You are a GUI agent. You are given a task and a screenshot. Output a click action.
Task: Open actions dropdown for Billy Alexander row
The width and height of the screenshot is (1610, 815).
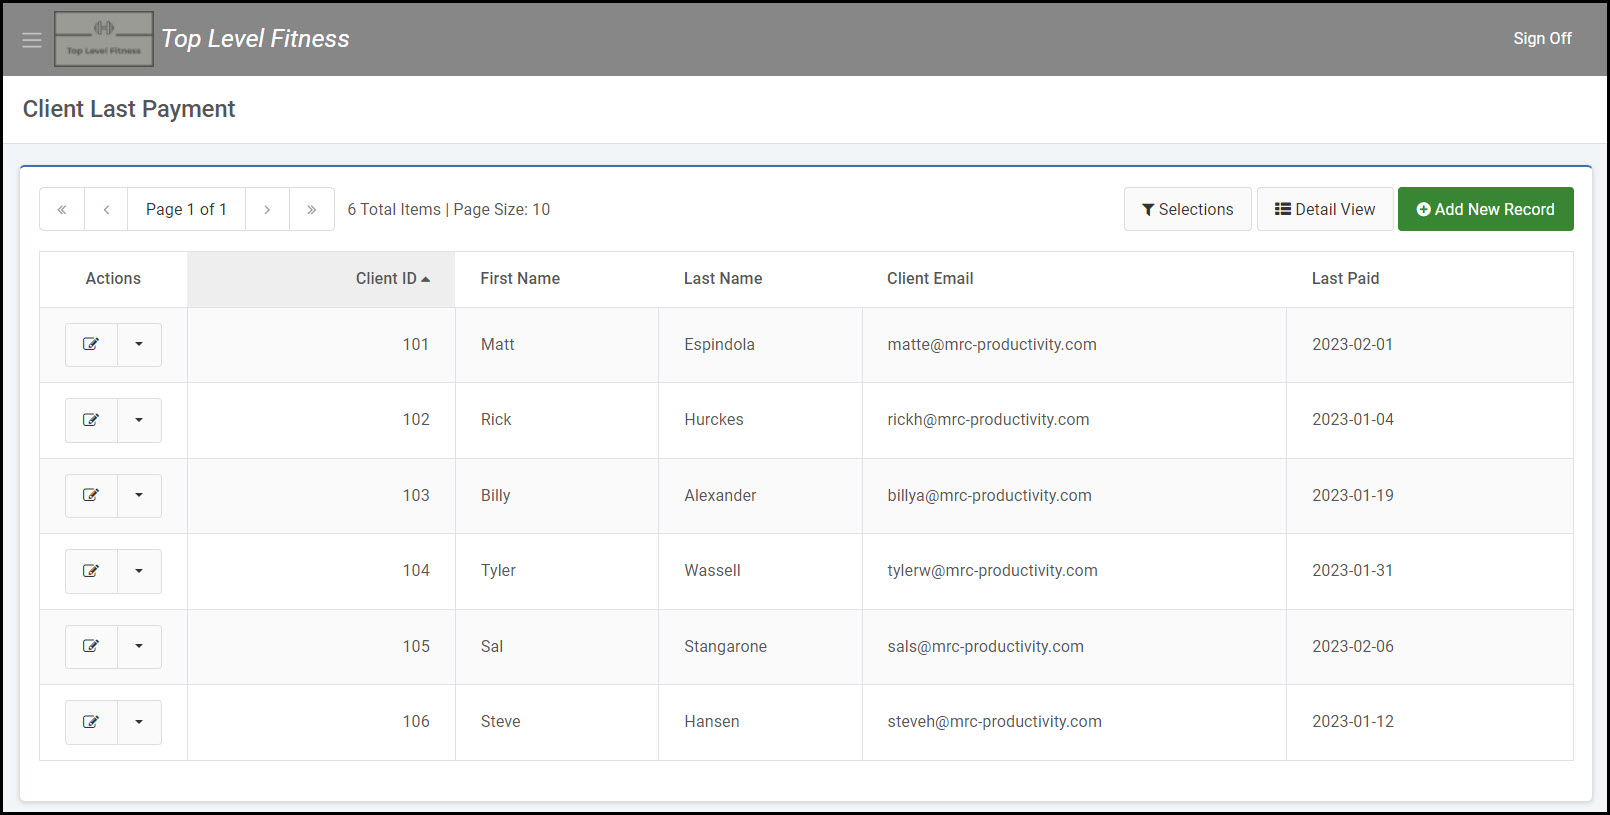coord(139,495)
